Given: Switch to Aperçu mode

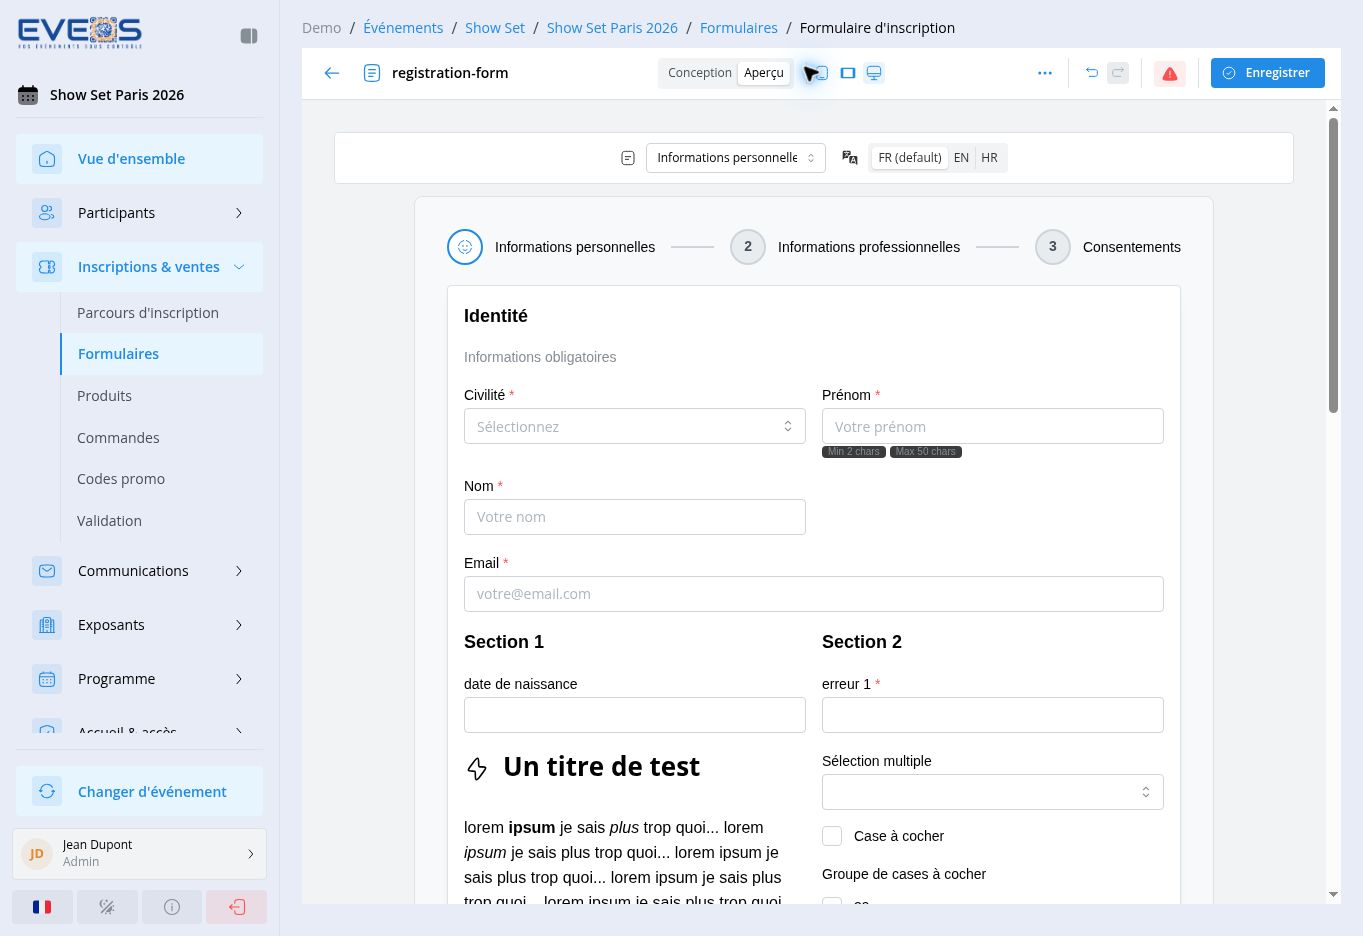Looking at the screenshot, I should 764,73.
